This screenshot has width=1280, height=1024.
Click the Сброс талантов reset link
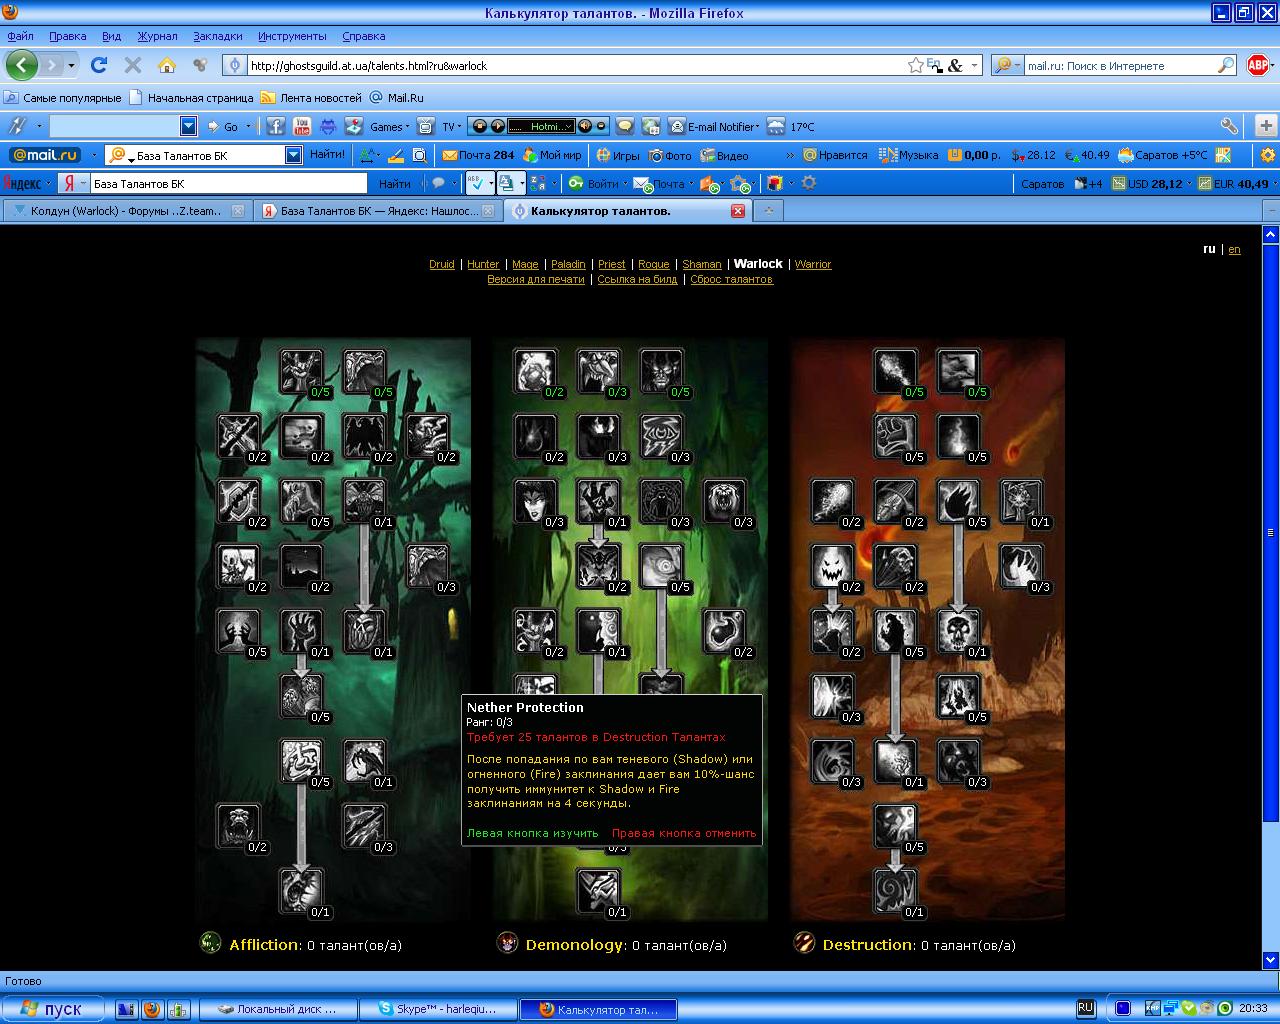click(731, 279)
